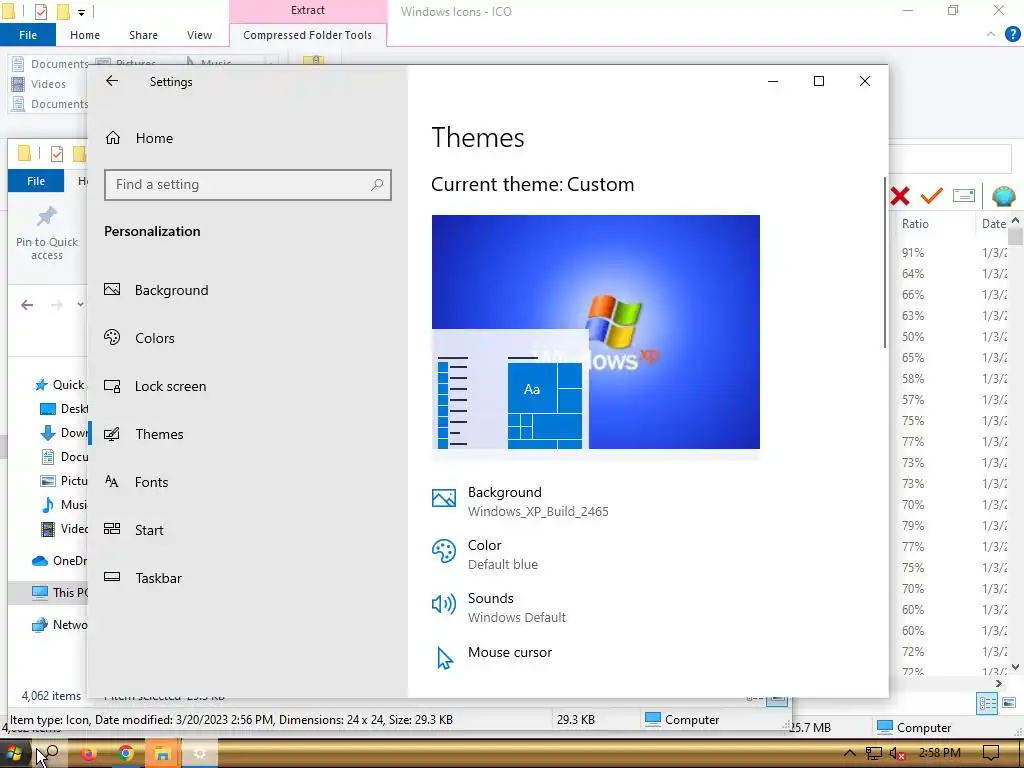The image size is (1024, 768).
Task: Open theme Background Windows_XP_Build_2465 option
Action: click(x=520, y=502)
